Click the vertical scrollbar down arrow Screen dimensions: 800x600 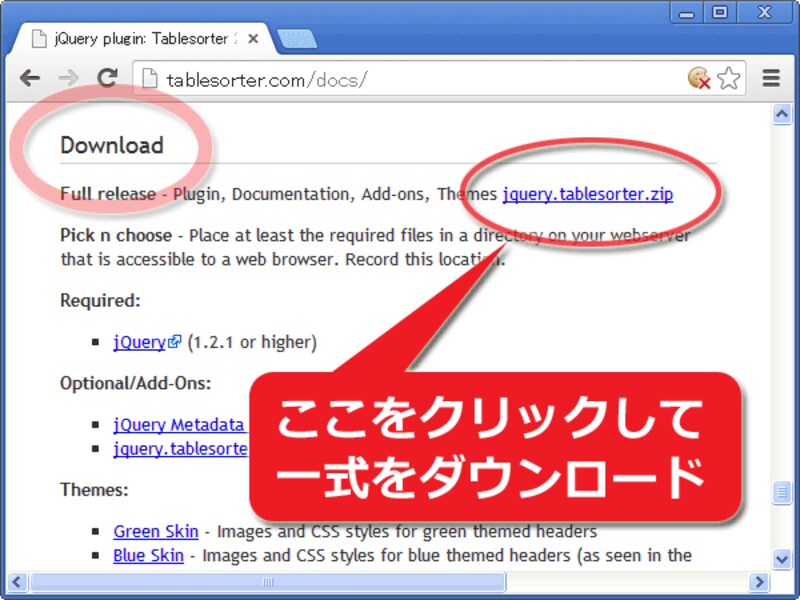(x=782, y=559)
